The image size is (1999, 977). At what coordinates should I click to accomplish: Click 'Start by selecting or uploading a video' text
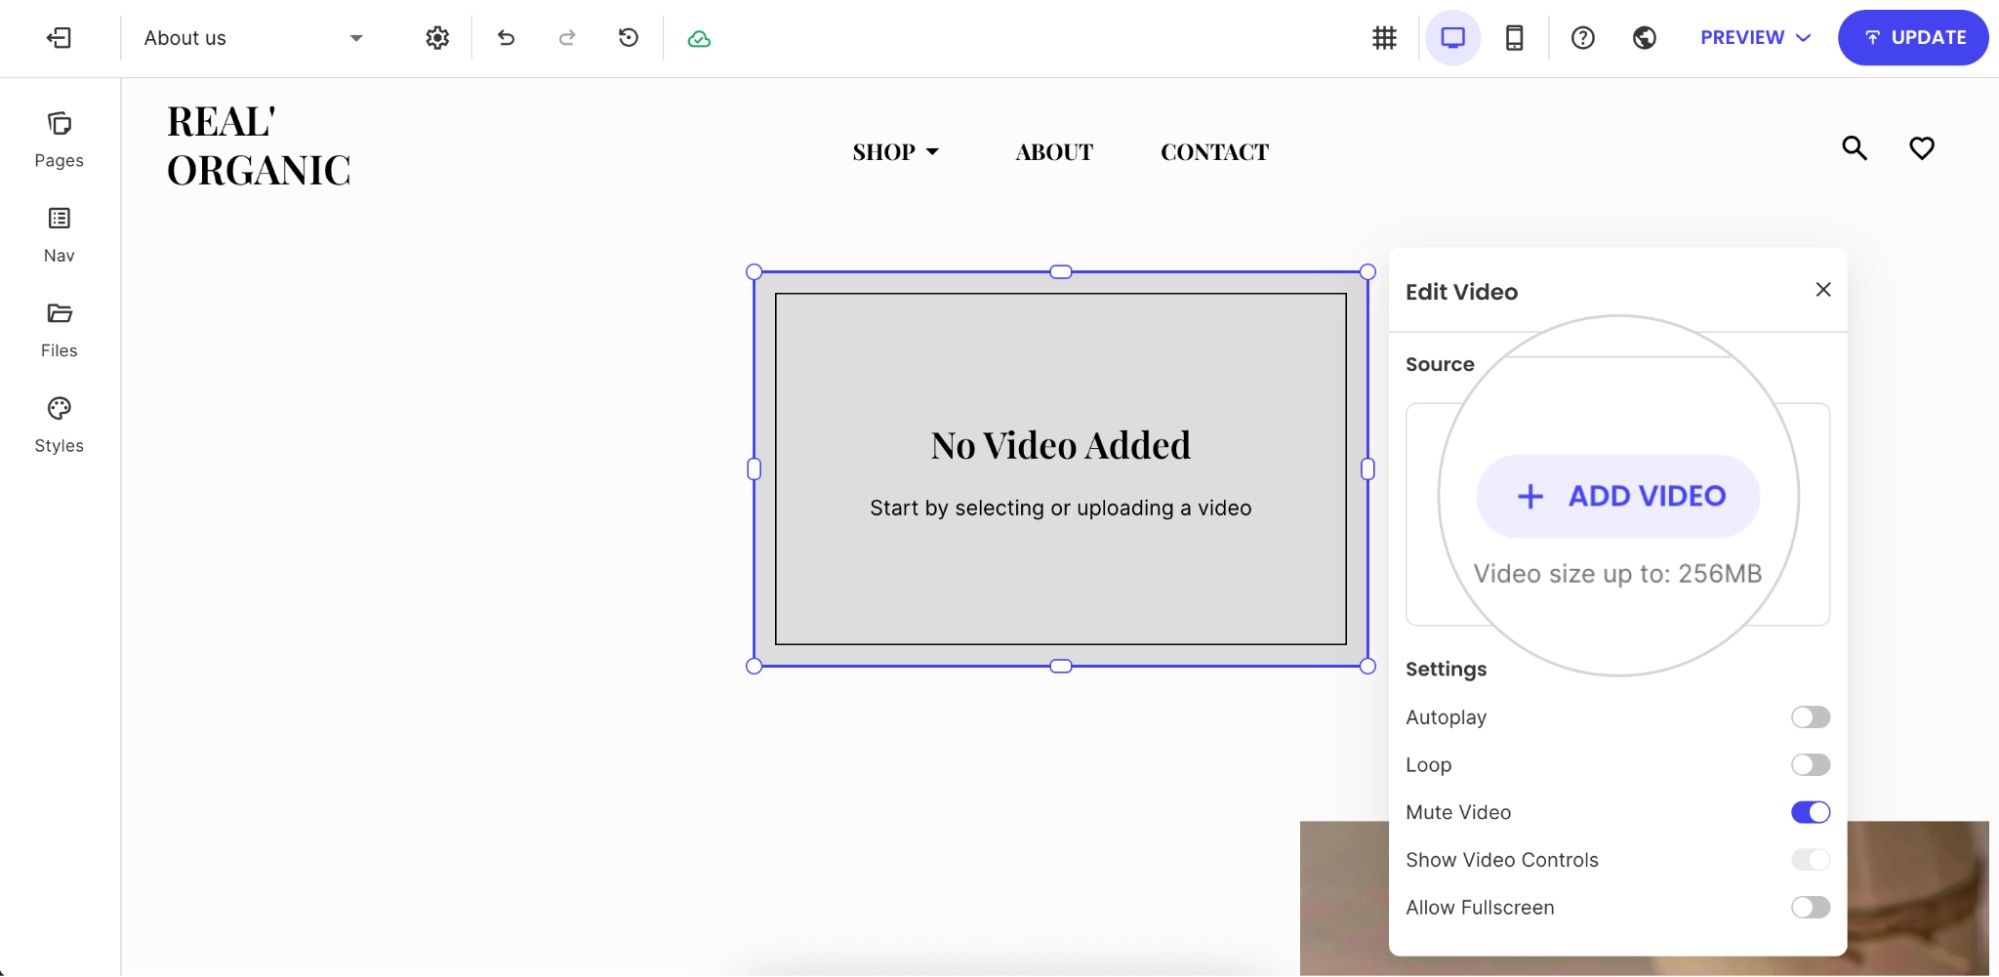1061,508
